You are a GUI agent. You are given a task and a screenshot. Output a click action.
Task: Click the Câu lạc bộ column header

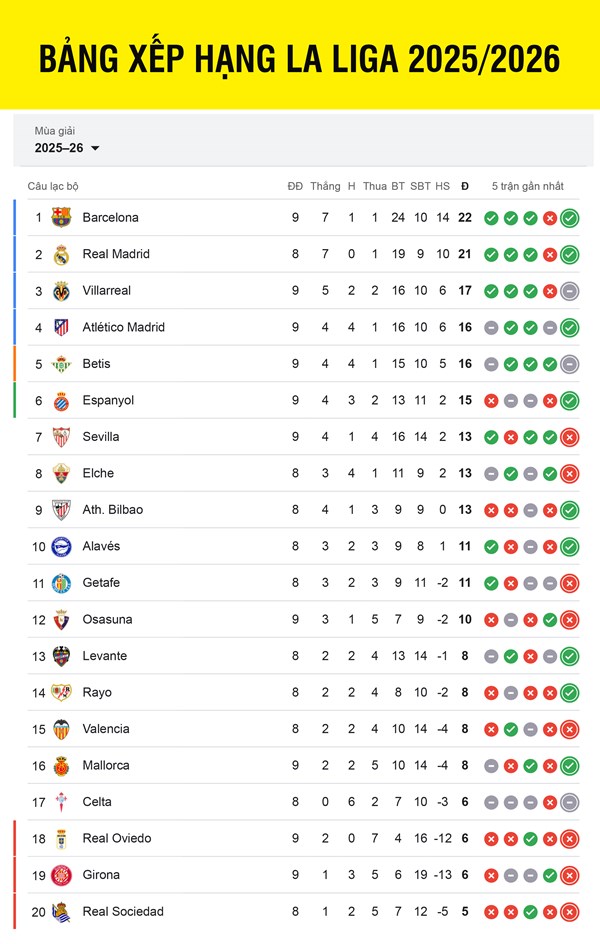pyautogui.click(x=53, y=186)
